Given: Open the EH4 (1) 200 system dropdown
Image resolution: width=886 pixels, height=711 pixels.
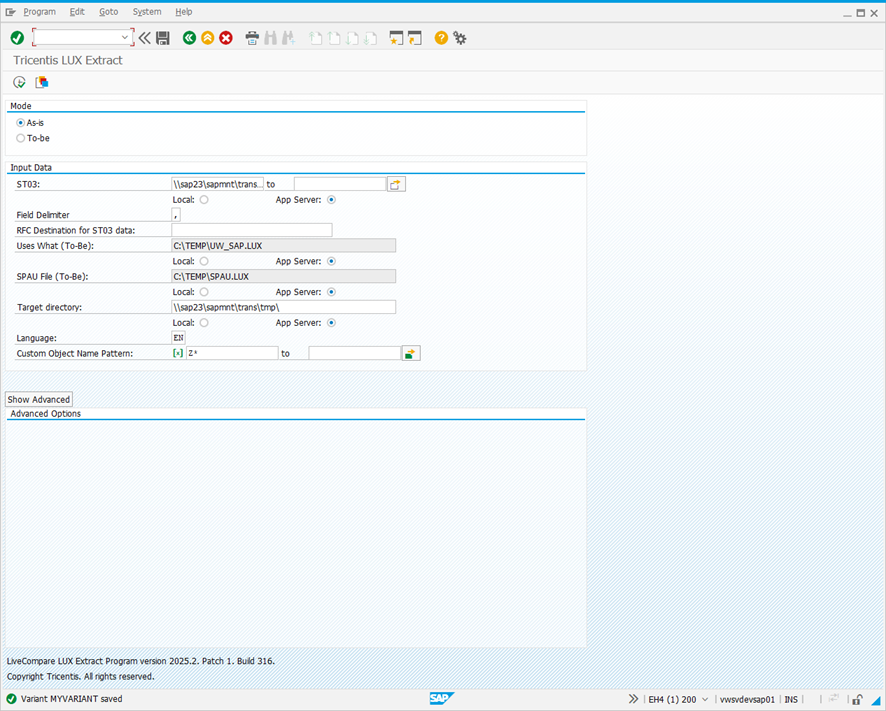Looking at the screenshot, I should [703, 699].
